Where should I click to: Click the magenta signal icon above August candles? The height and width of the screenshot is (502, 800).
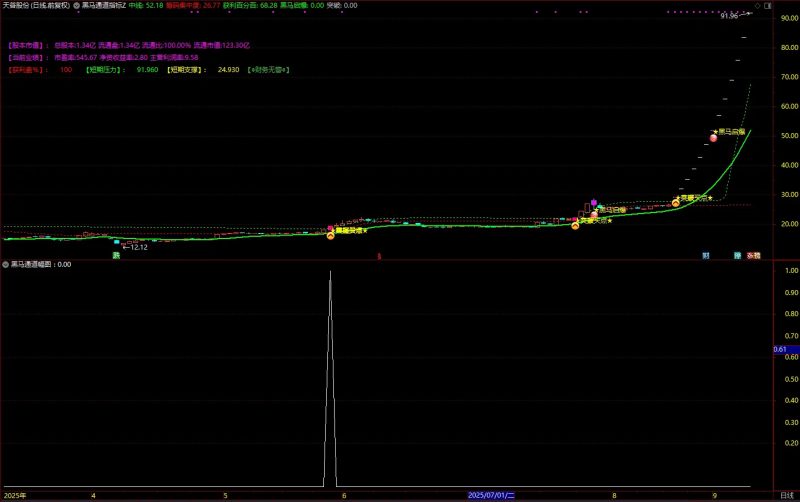click(x=594, y=203)
